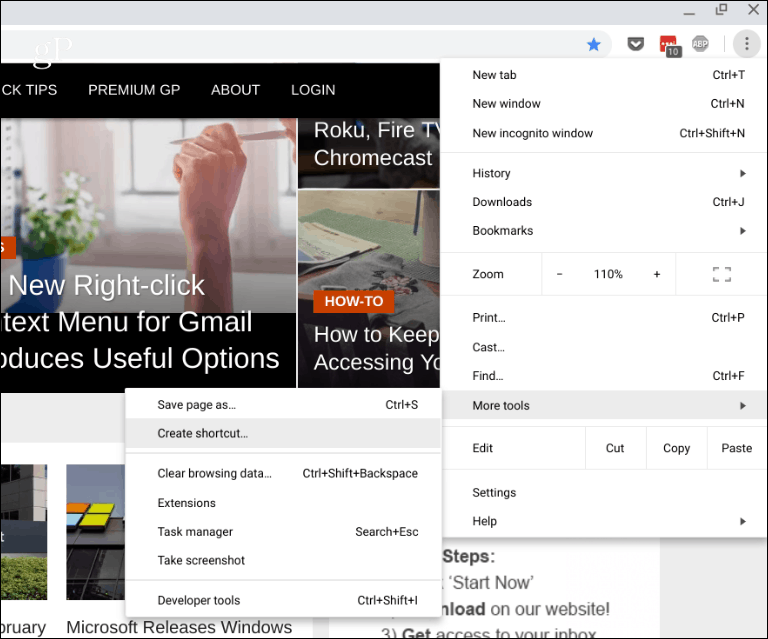768x639 pixels.
Task: Decrease zoom with the minus button
Action: (x=559, y=274)
